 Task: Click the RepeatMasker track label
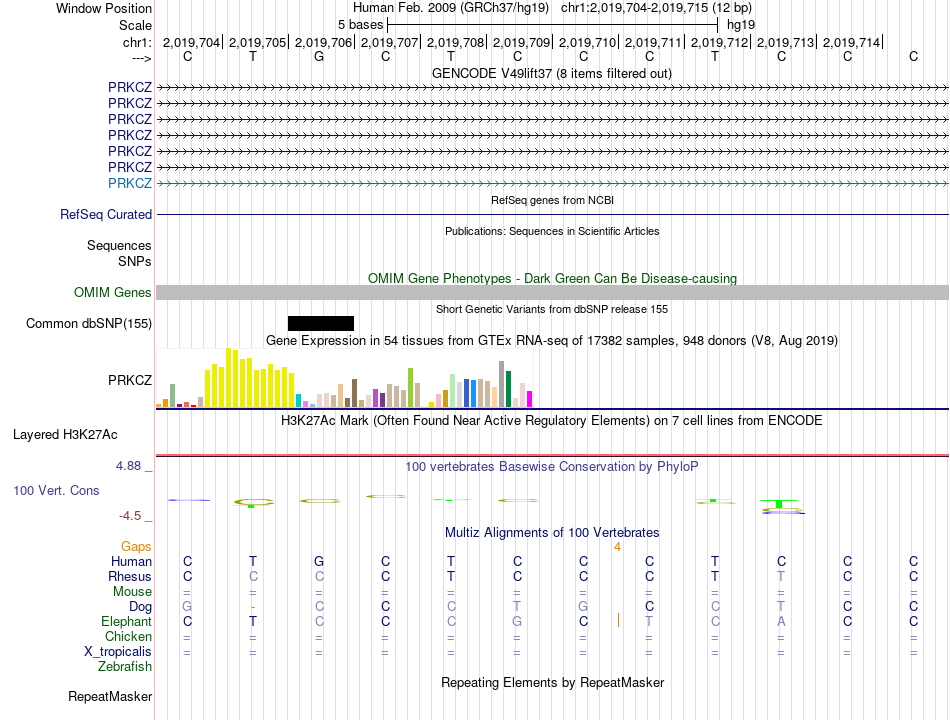[x=110, y=696]
